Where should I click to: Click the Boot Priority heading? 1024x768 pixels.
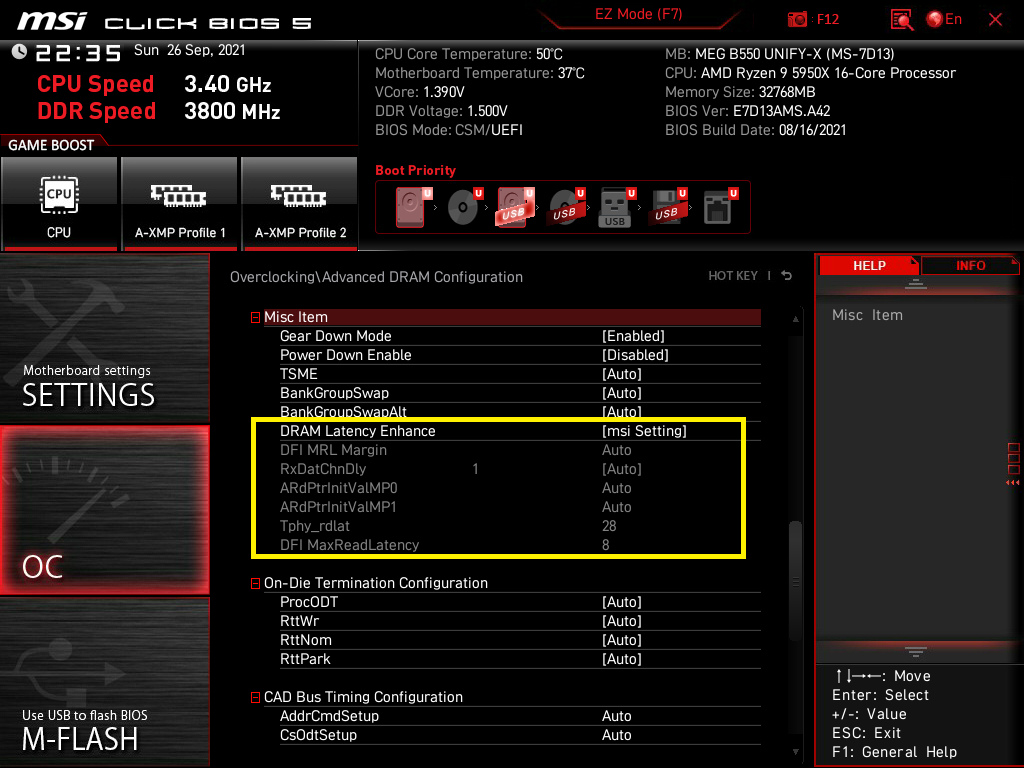point(415,170)
